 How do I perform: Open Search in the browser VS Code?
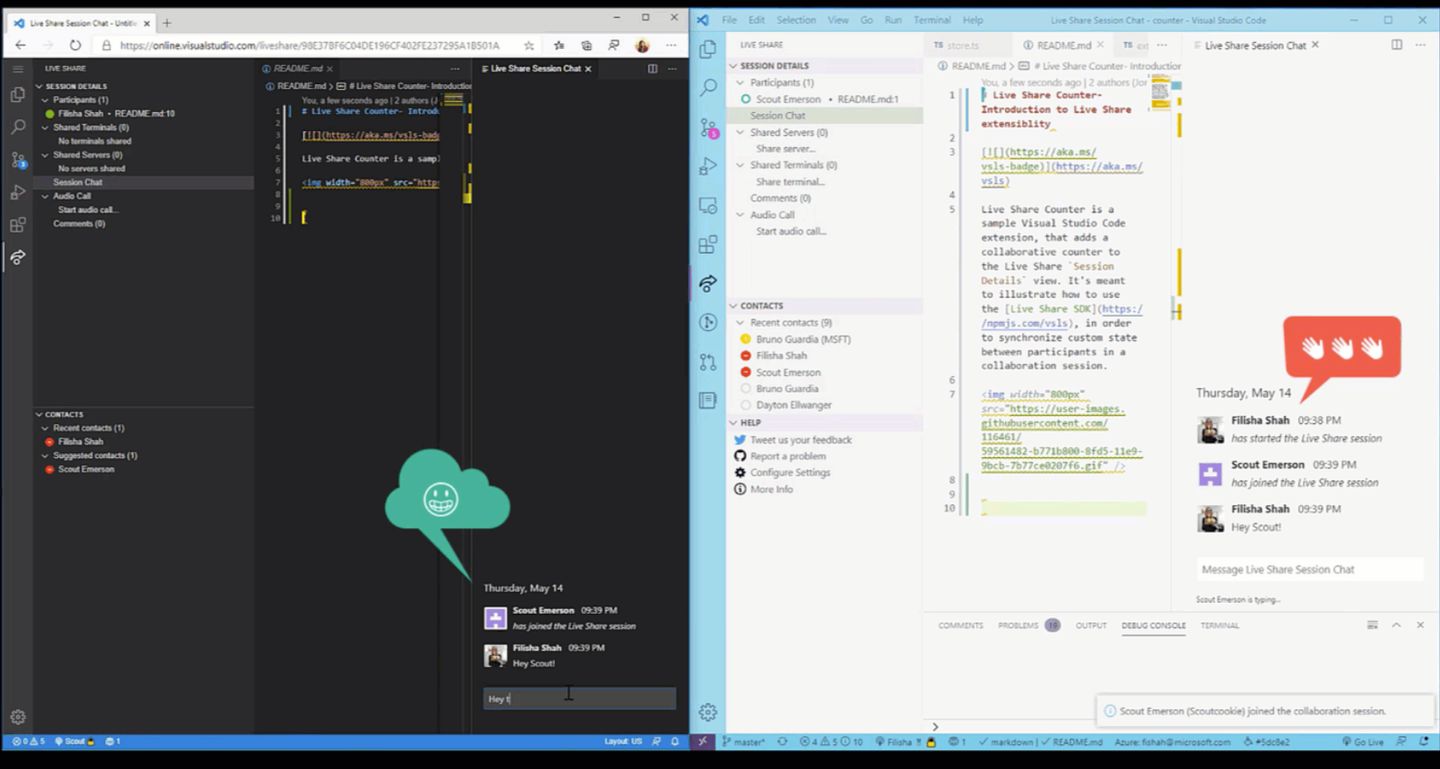[x=17, y=127]
